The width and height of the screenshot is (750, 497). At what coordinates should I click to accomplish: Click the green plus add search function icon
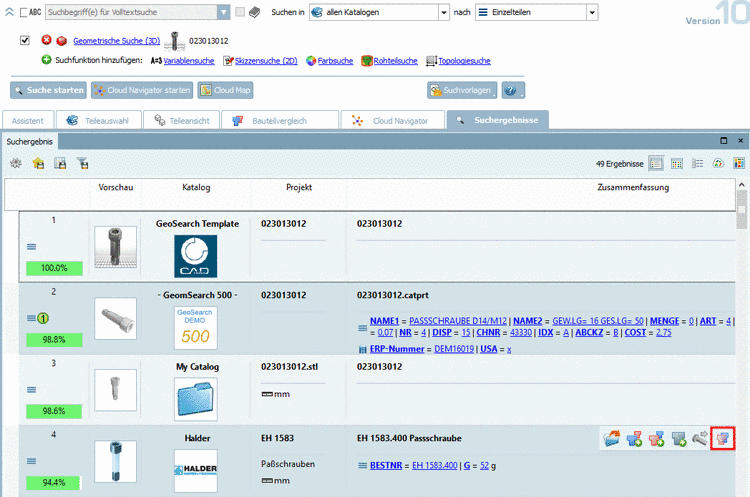(x=46, y=60)
